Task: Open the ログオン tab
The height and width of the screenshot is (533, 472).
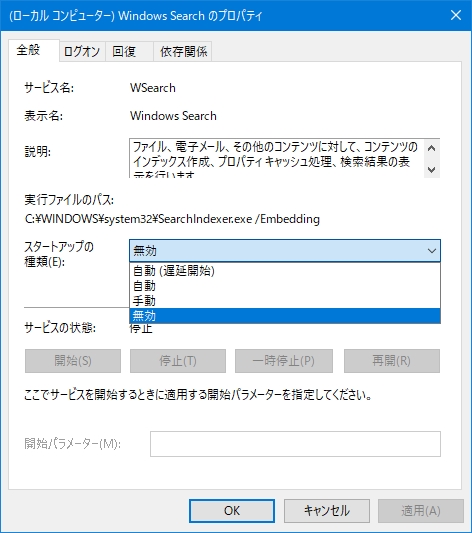Action: point(82,52)
